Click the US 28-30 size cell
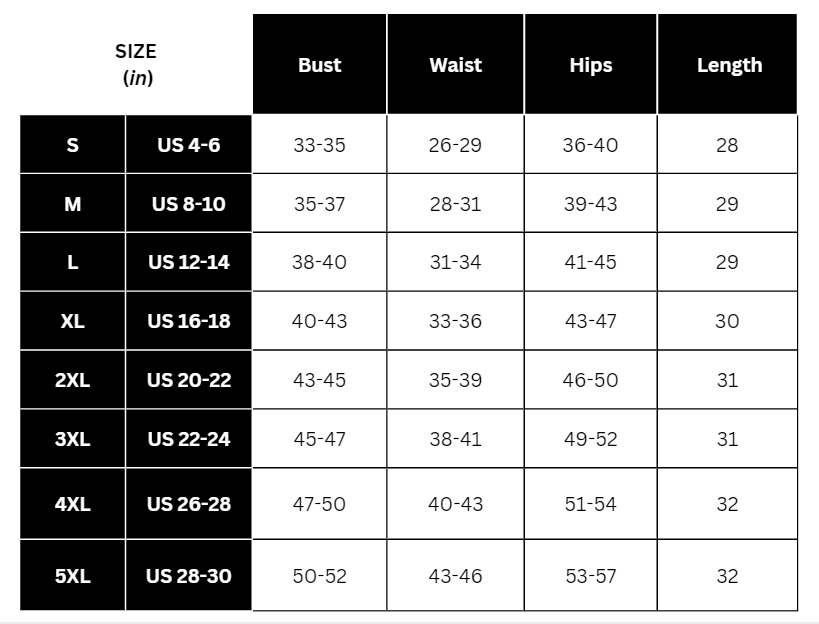 tap(189, 575)
